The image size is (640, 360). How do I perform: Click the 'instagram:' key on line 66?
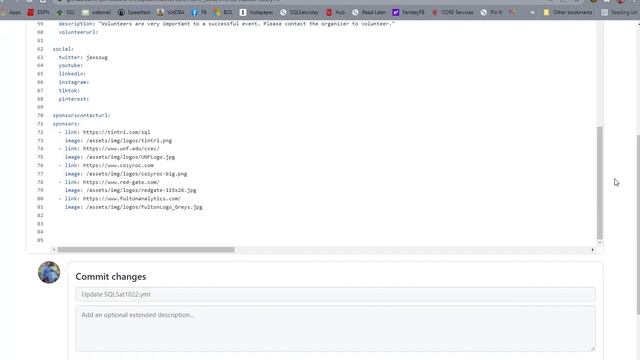tap(73, 82)
